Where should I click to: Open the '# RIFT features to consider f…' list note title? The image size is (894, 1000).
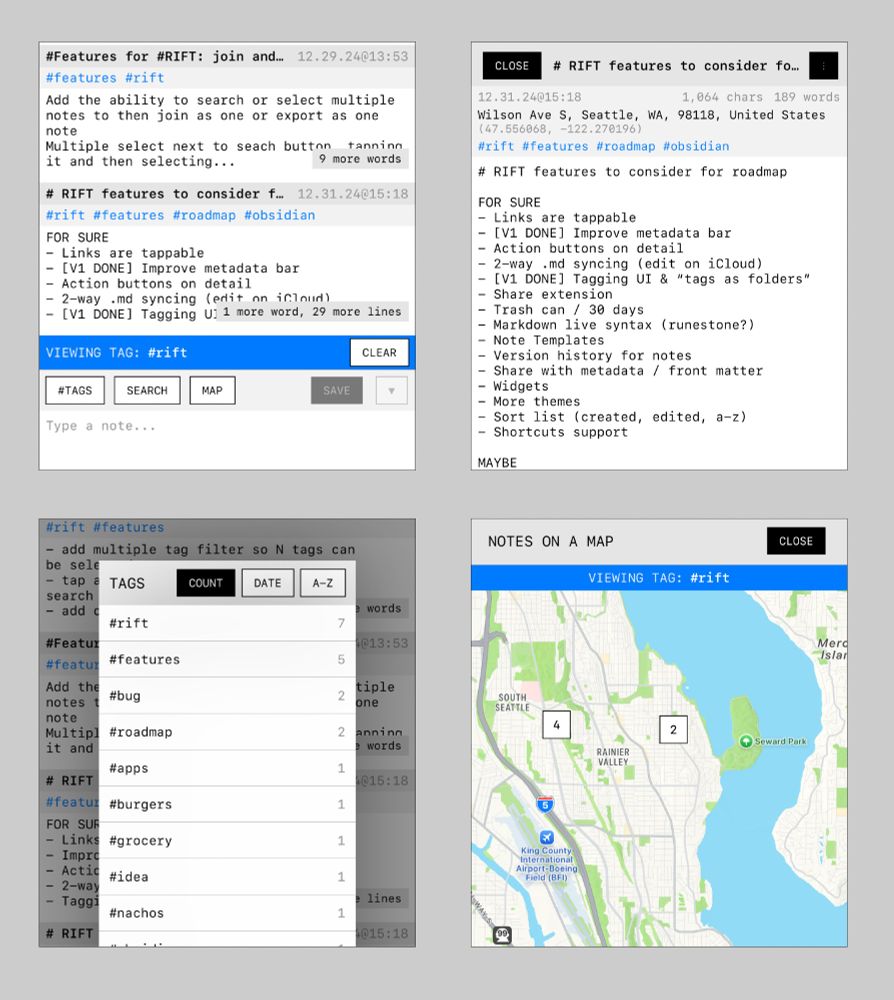165,194
